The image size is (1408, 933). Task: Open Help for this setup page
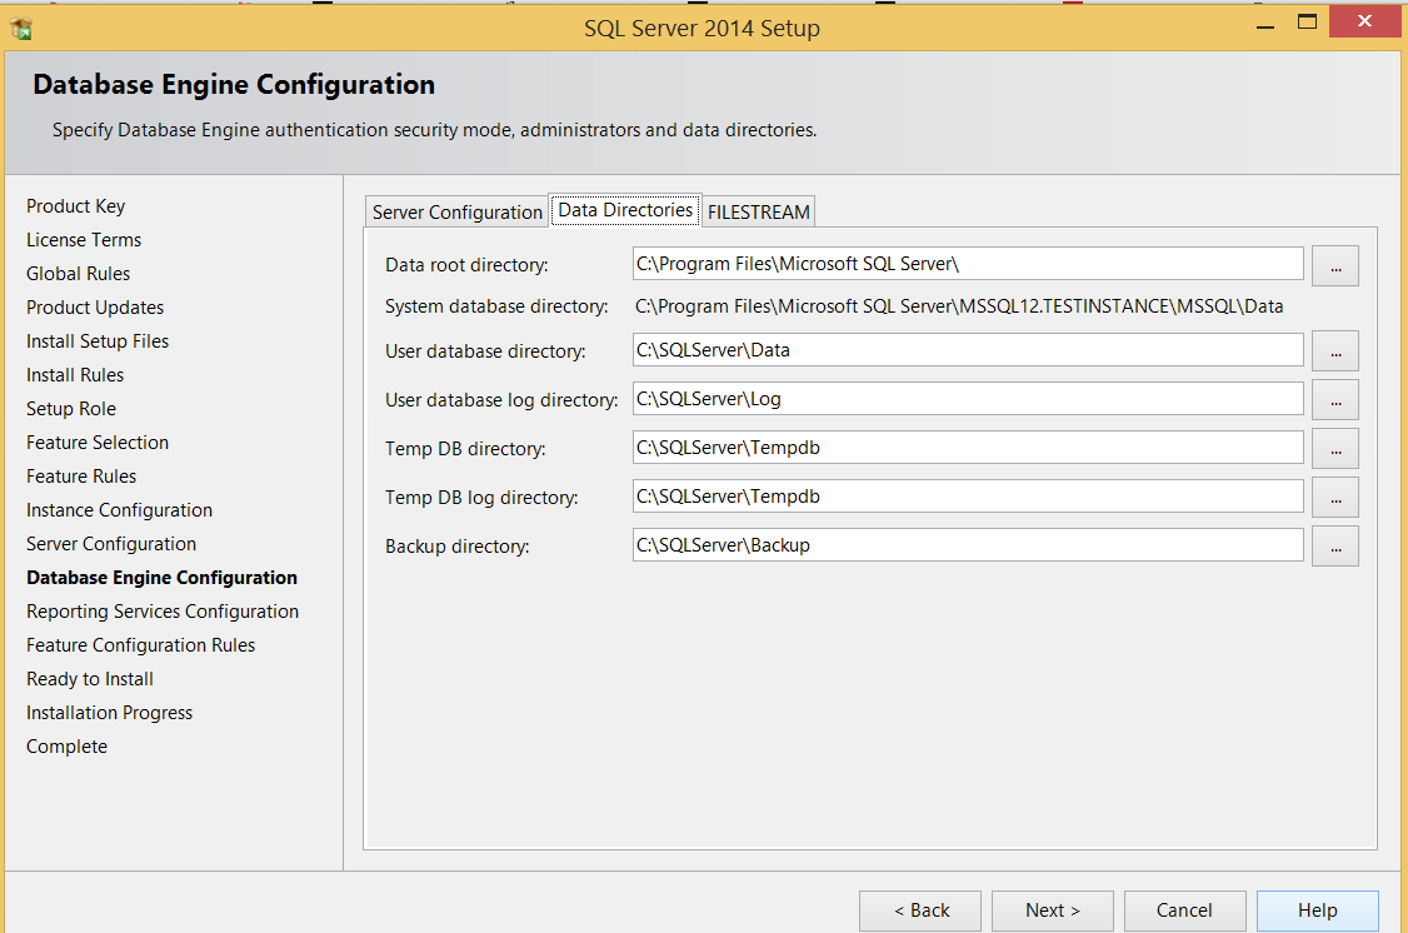(x=1318, y=911)
